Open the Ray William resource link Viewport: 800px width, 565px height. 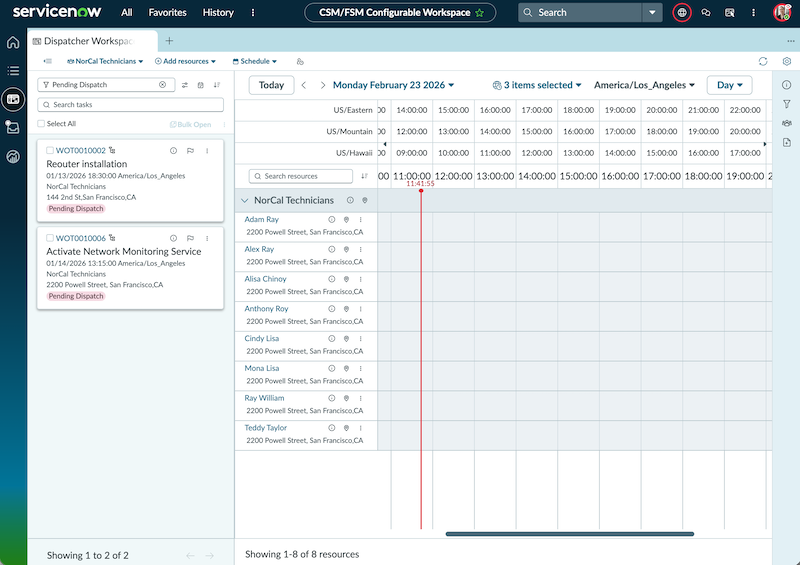pos(264,398)
